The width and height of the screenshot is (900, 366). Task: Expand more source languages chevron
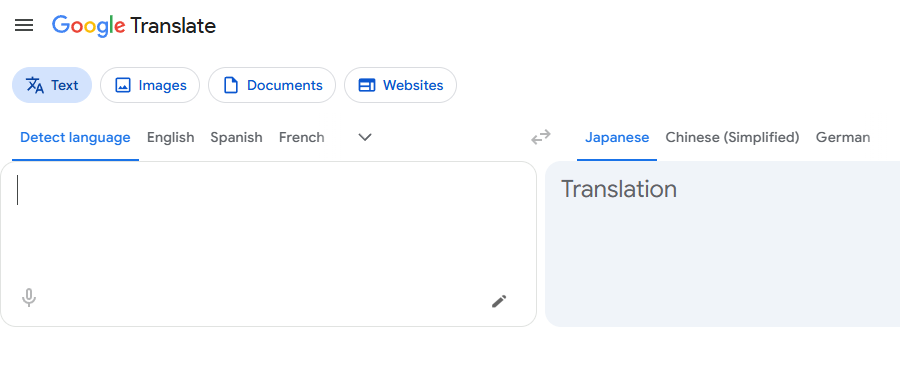pyautogui.click(x=365, y=138)
